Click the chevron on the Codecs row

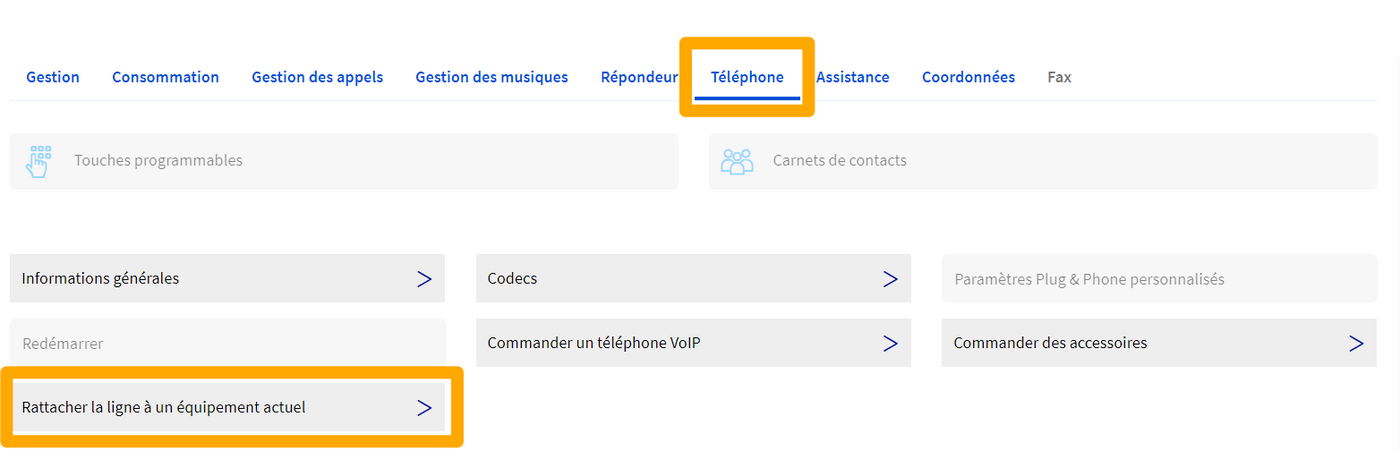click(890, 279)
